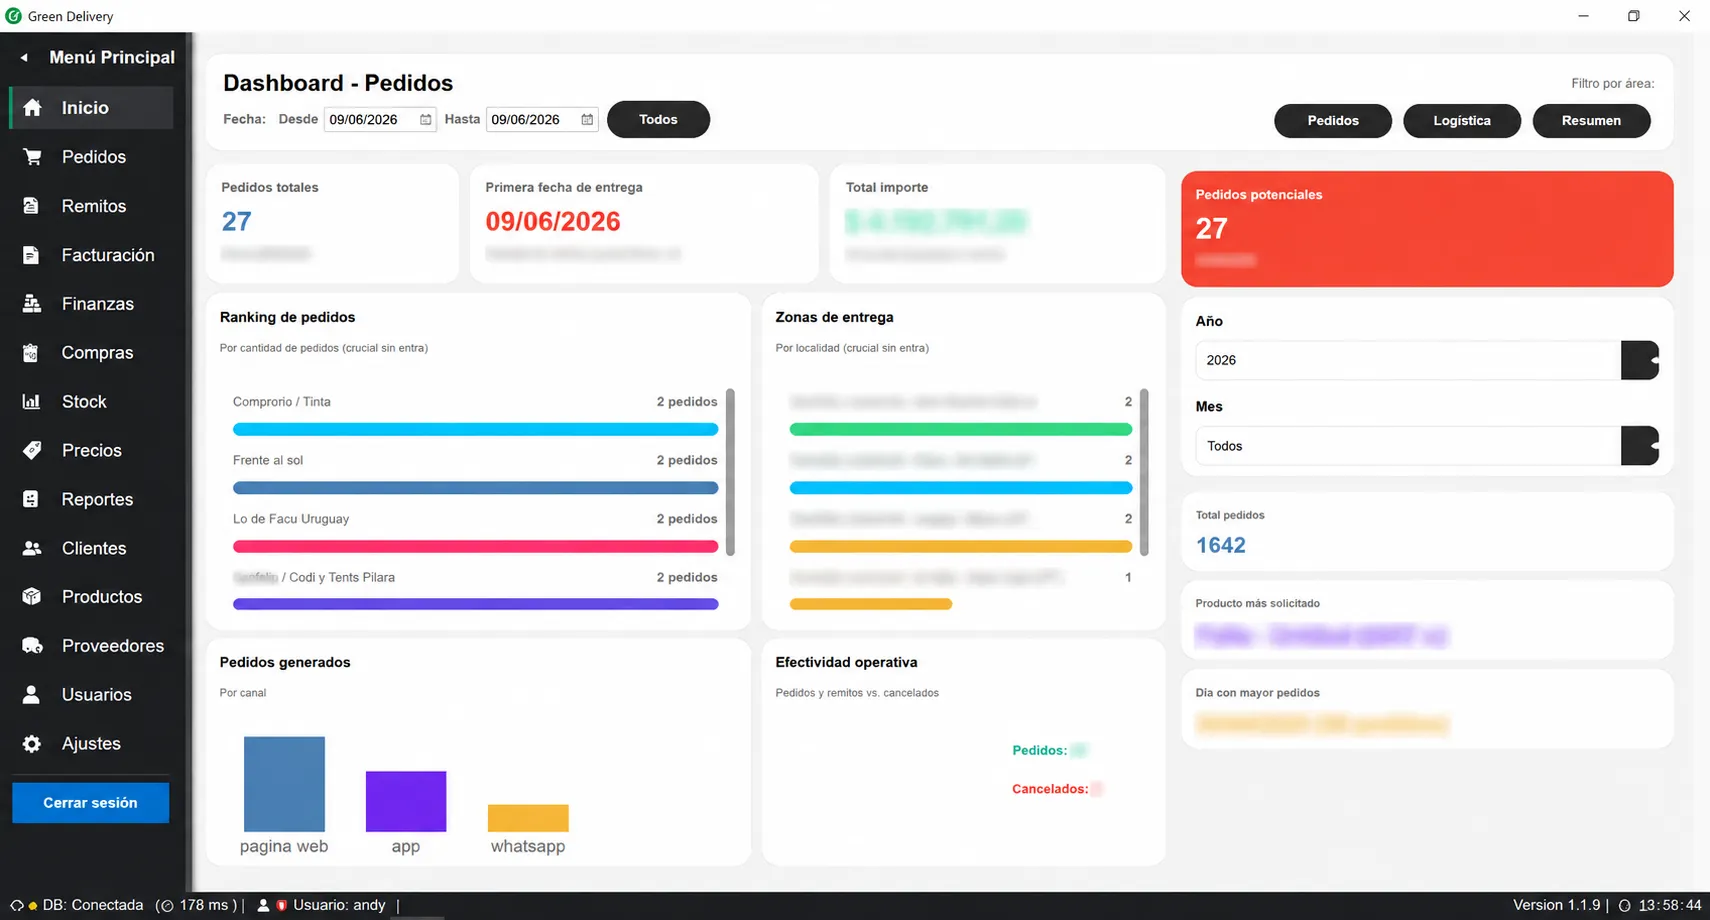This screenshot has width=1710, height=920.
Task: Click the pagina web chart bar
Action: coord(284,784)
